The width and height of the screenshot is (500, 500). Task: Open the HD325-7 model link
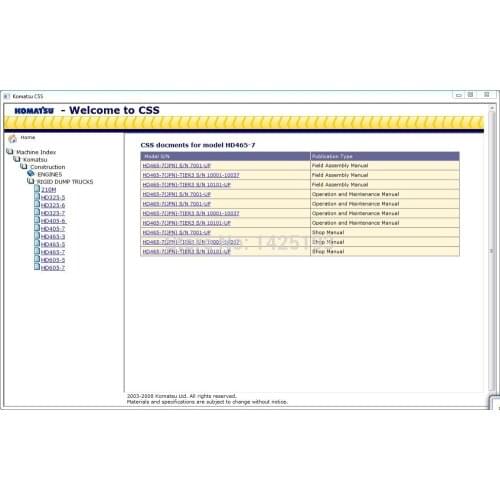tap(53, 213)
